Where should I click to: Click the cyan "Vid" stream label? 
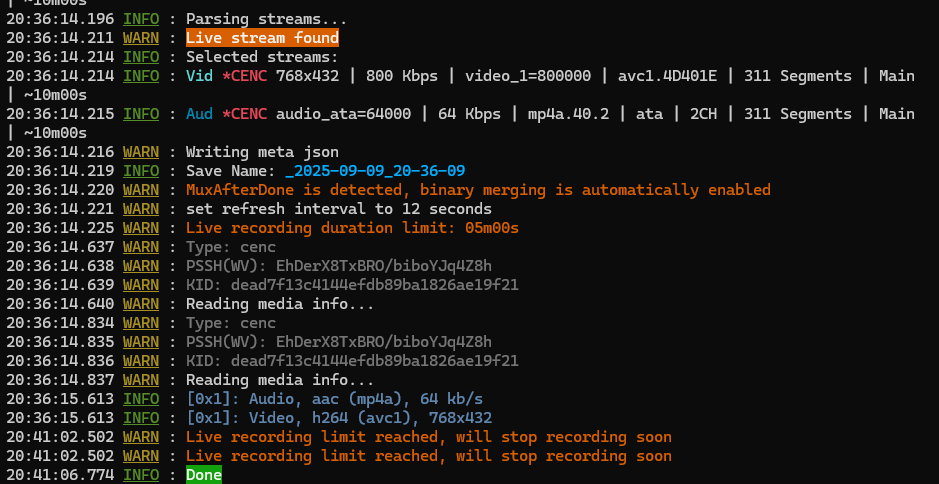(x=199, y=76)
